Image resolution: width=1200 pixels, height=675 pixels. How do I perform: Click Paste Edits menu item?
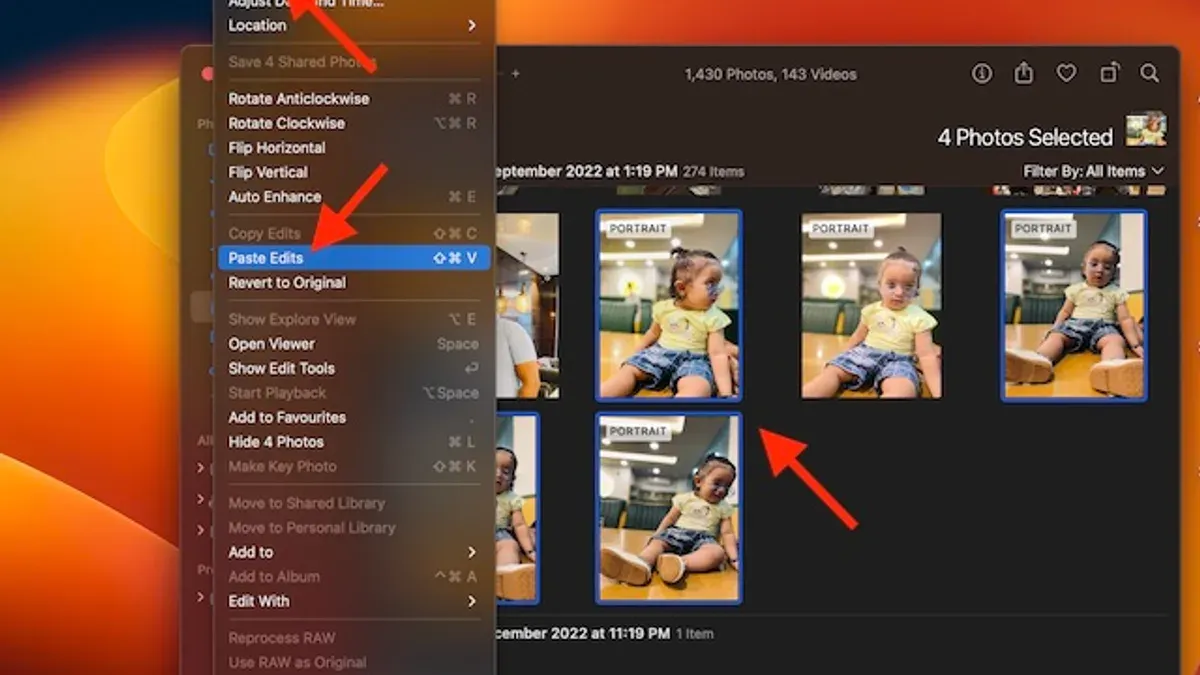point(354,258)
